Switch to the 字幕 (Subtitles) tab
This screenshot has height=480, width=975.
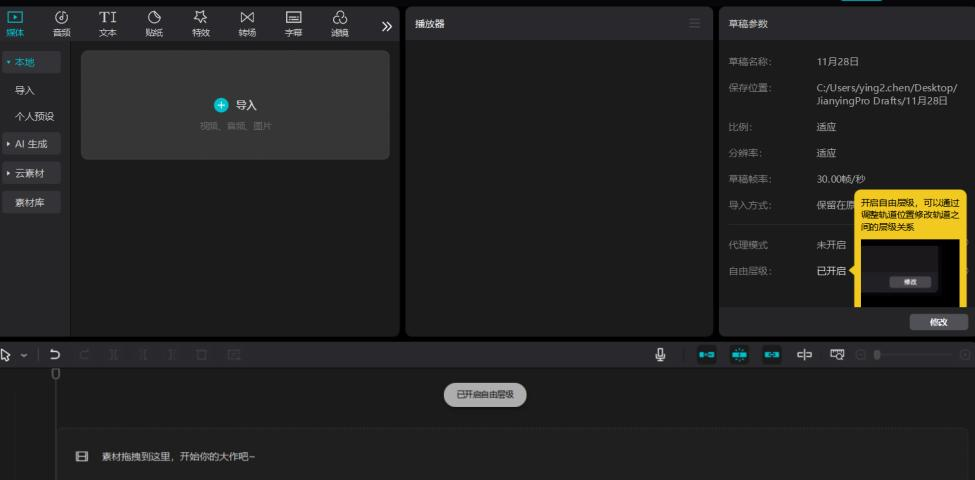[x=294, y=23]
